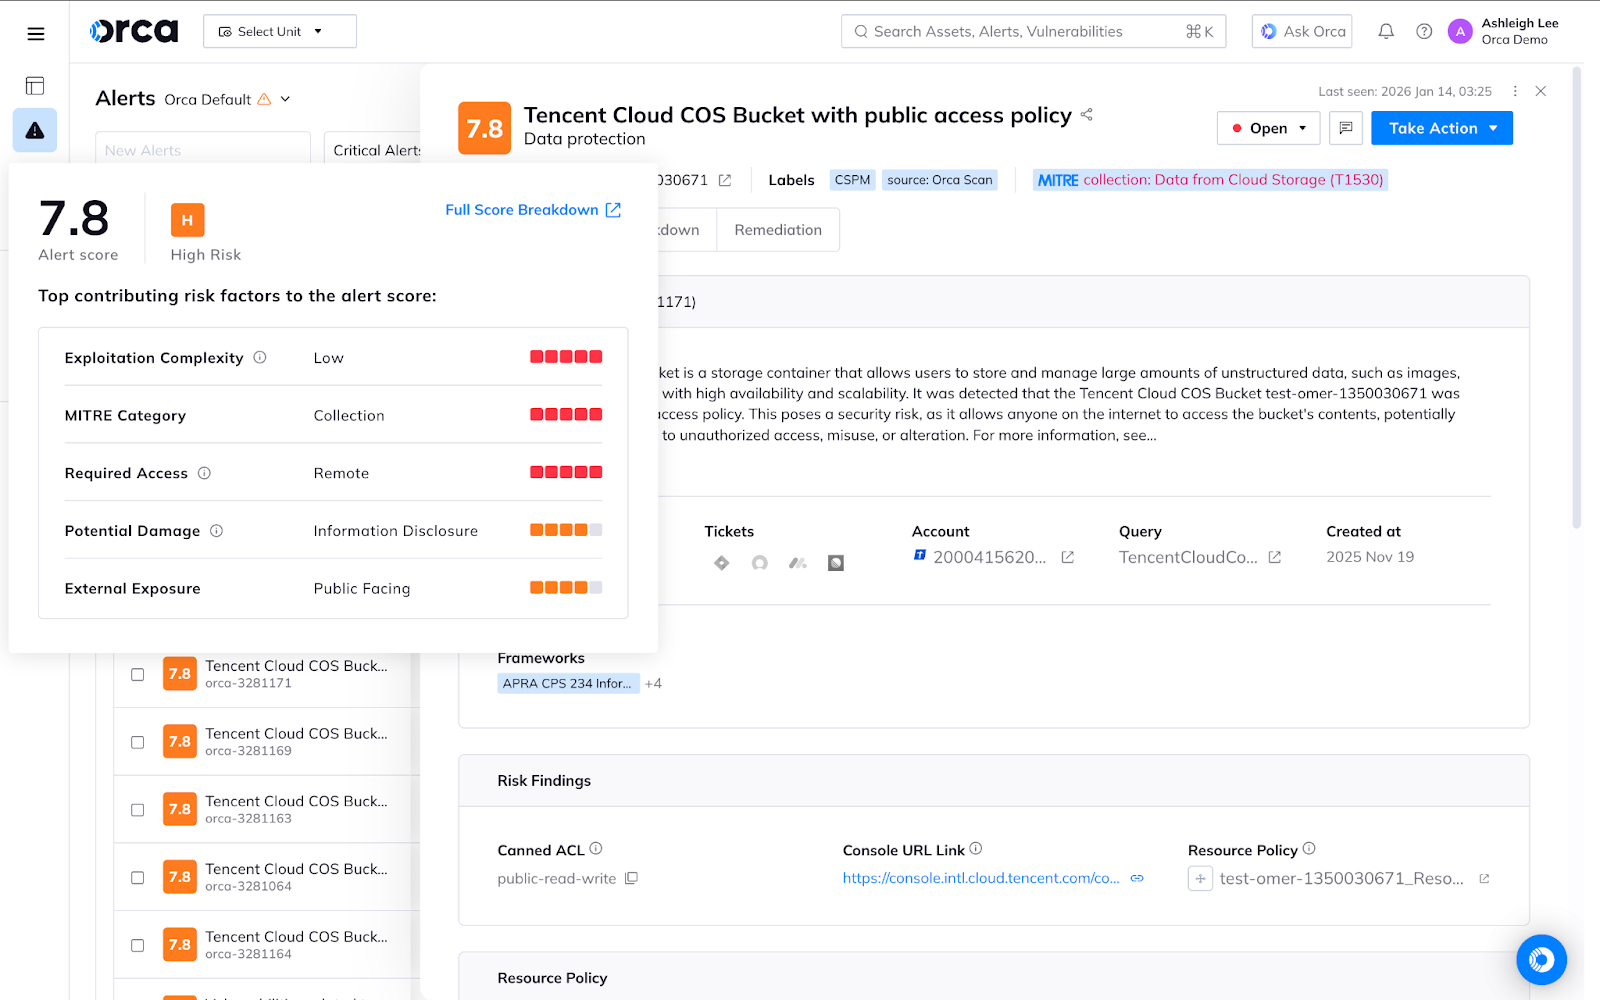Open the help question mark icon
1600x1000 pixels.
[1424, 32]
